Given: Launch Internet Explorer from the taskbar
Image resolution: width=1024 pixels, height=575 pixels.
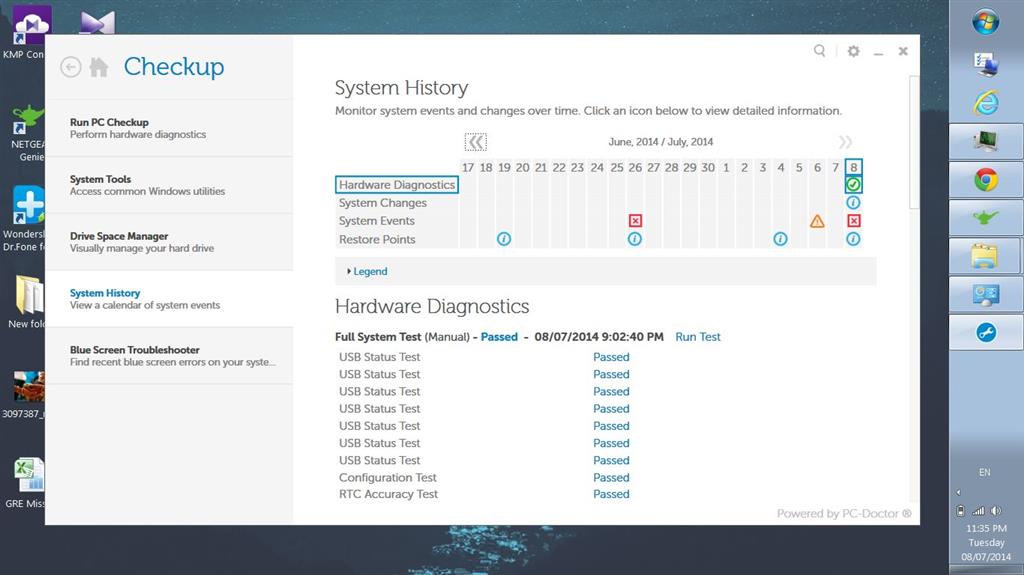Looking at the screenshot, I should tap(985, 103).
